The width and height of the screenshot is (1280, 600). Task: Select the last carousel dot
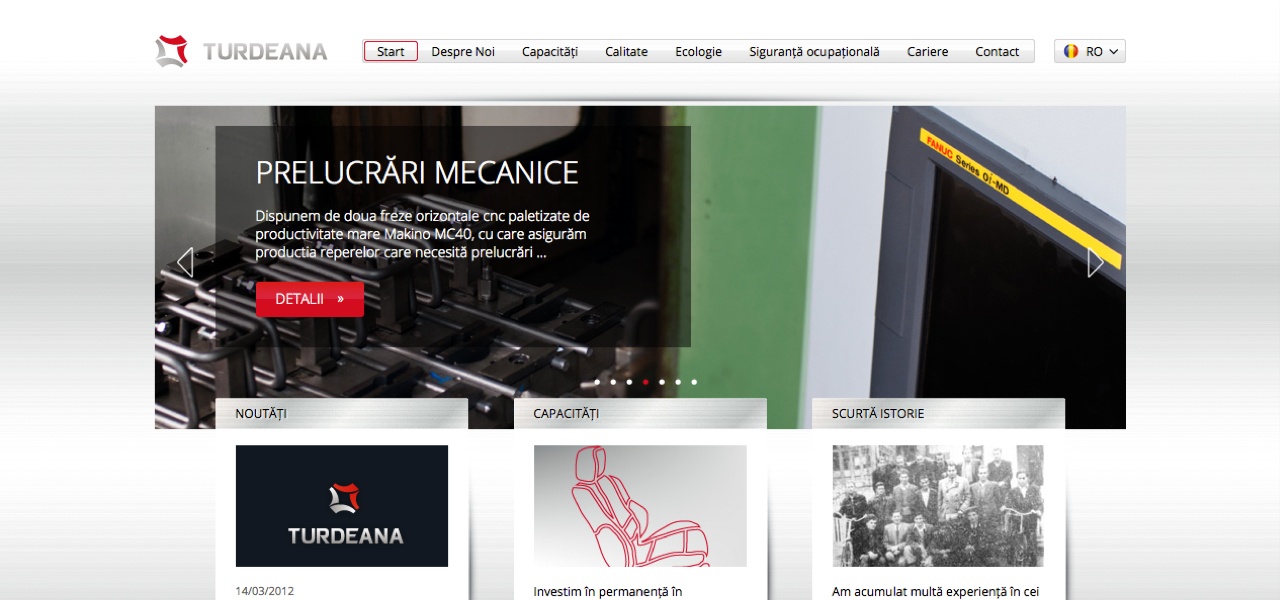[694, 382]
